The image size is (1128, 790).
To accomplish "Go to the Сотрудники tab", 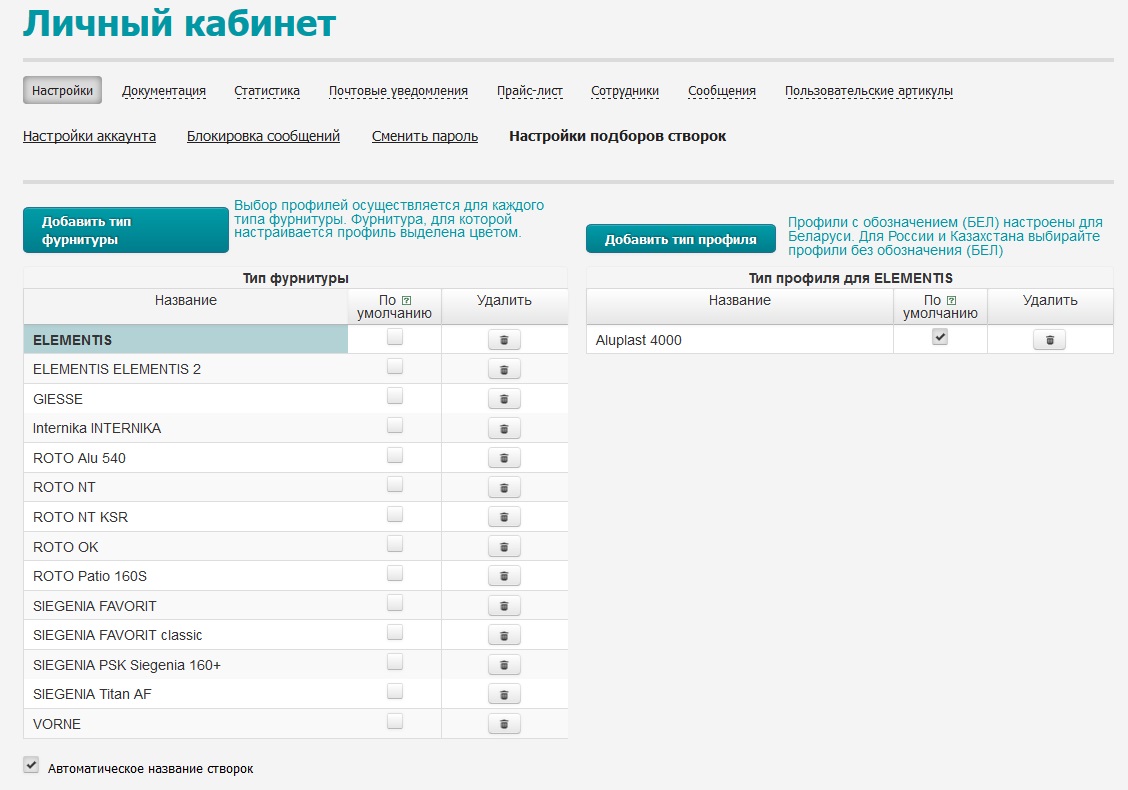I will pyautogui.click(x=625, y=91).
